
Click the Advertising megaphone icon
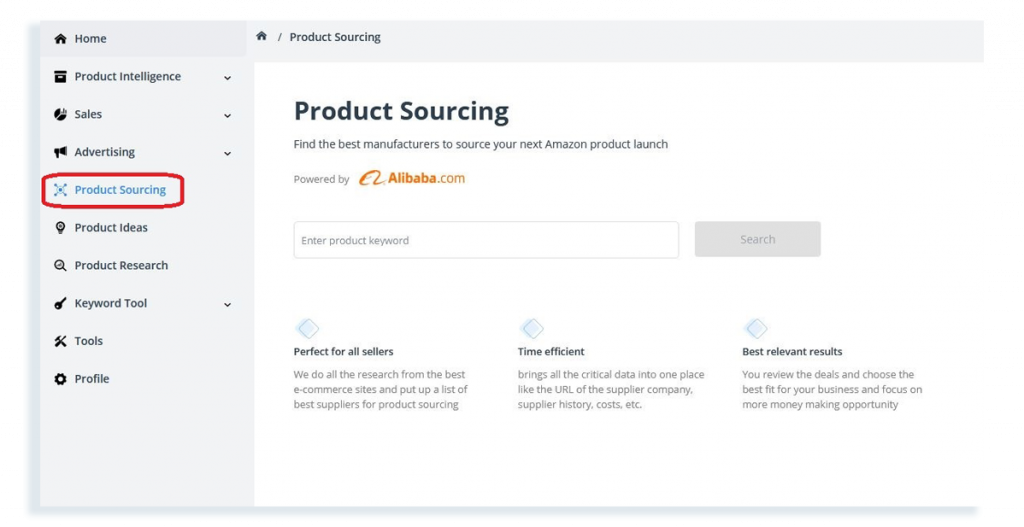click(60, 152)
